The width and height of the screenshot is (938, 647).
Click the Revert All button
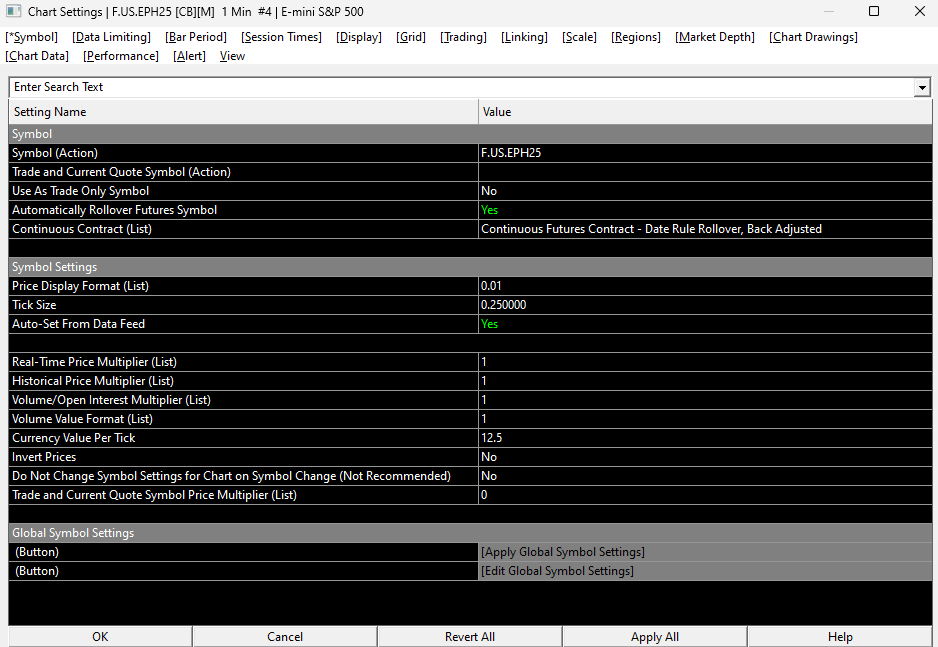(470, 637)
